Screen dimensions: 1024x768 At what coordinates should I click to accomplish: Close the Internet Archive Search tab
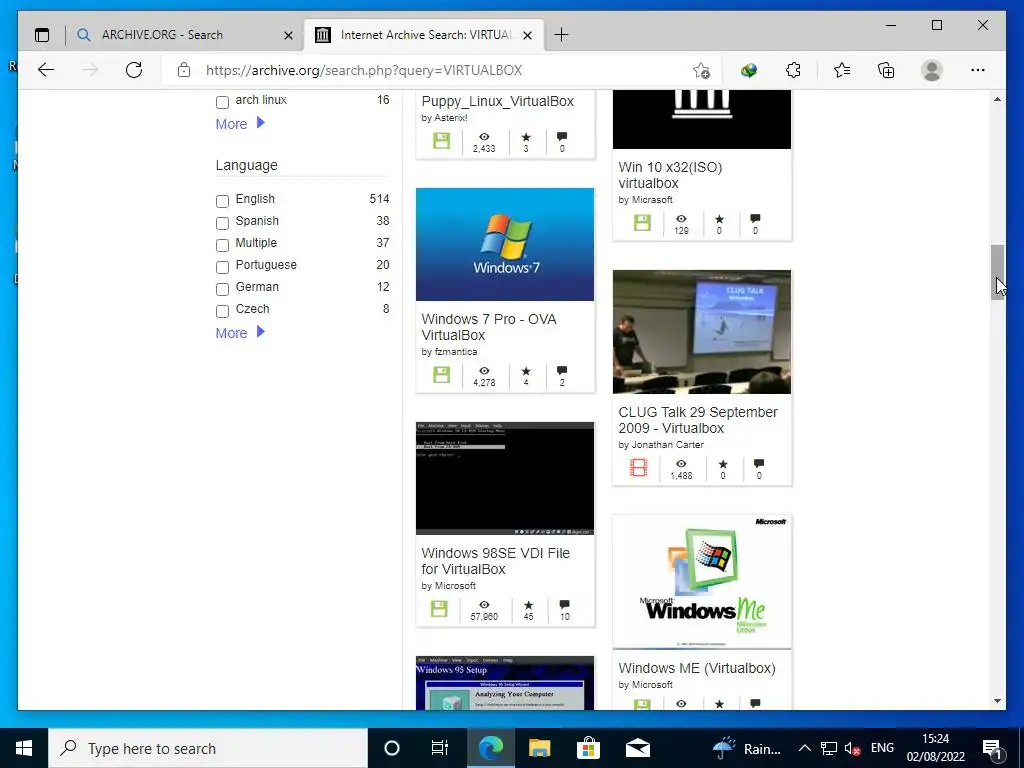(x=528, y=35)
